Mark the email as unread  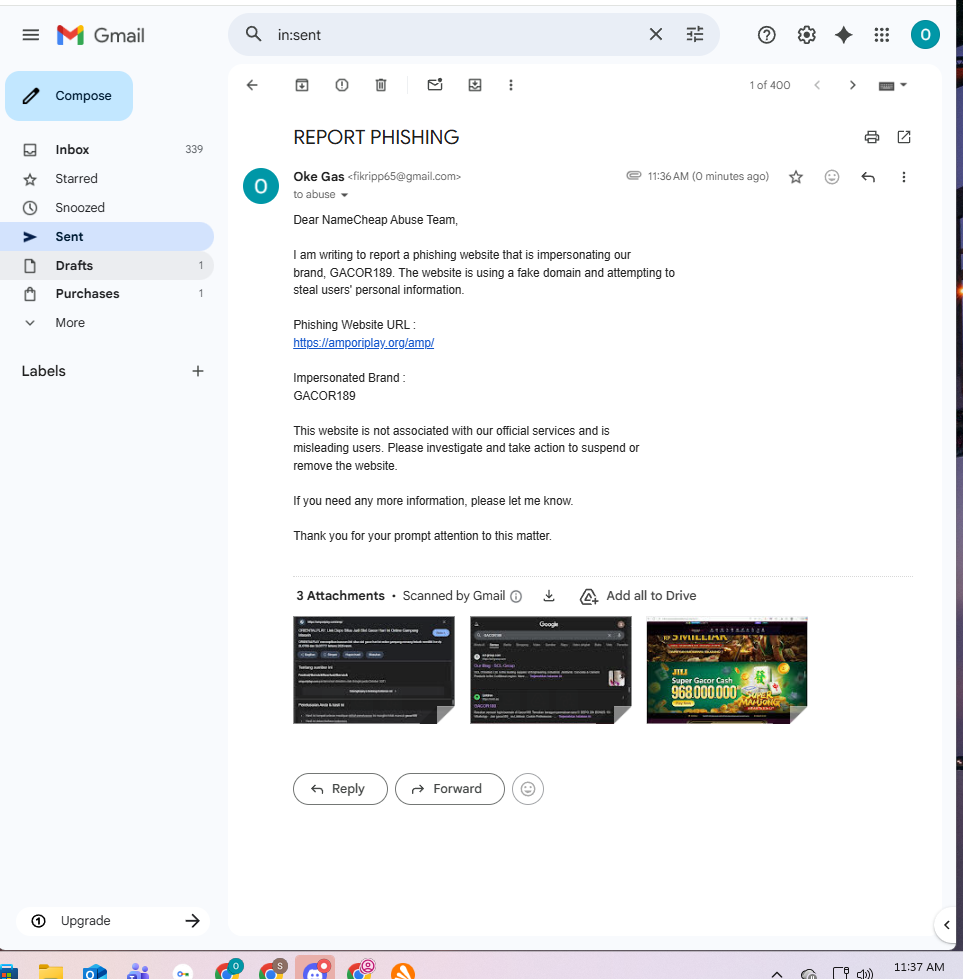click(x=435, y=84)
